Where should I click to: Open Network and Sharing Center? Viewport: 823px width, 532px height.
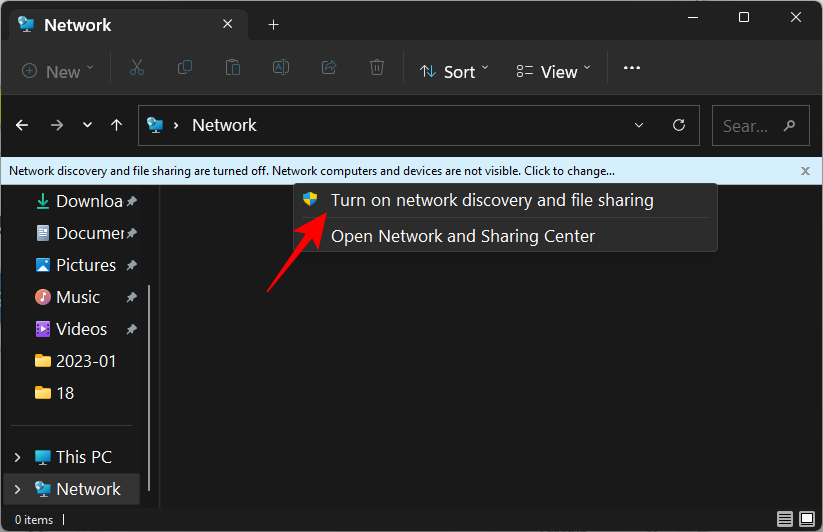pyautogui.click(x=462, y=237)
